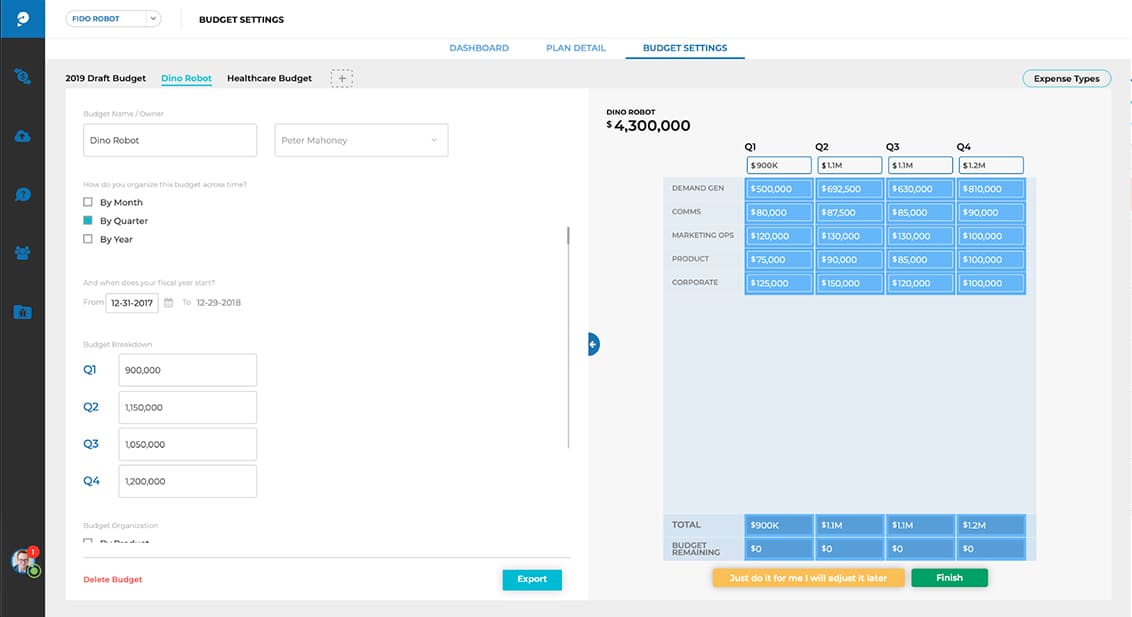Select the Healthcare Budget tab

pyautogui.click(x=269, y=78)
